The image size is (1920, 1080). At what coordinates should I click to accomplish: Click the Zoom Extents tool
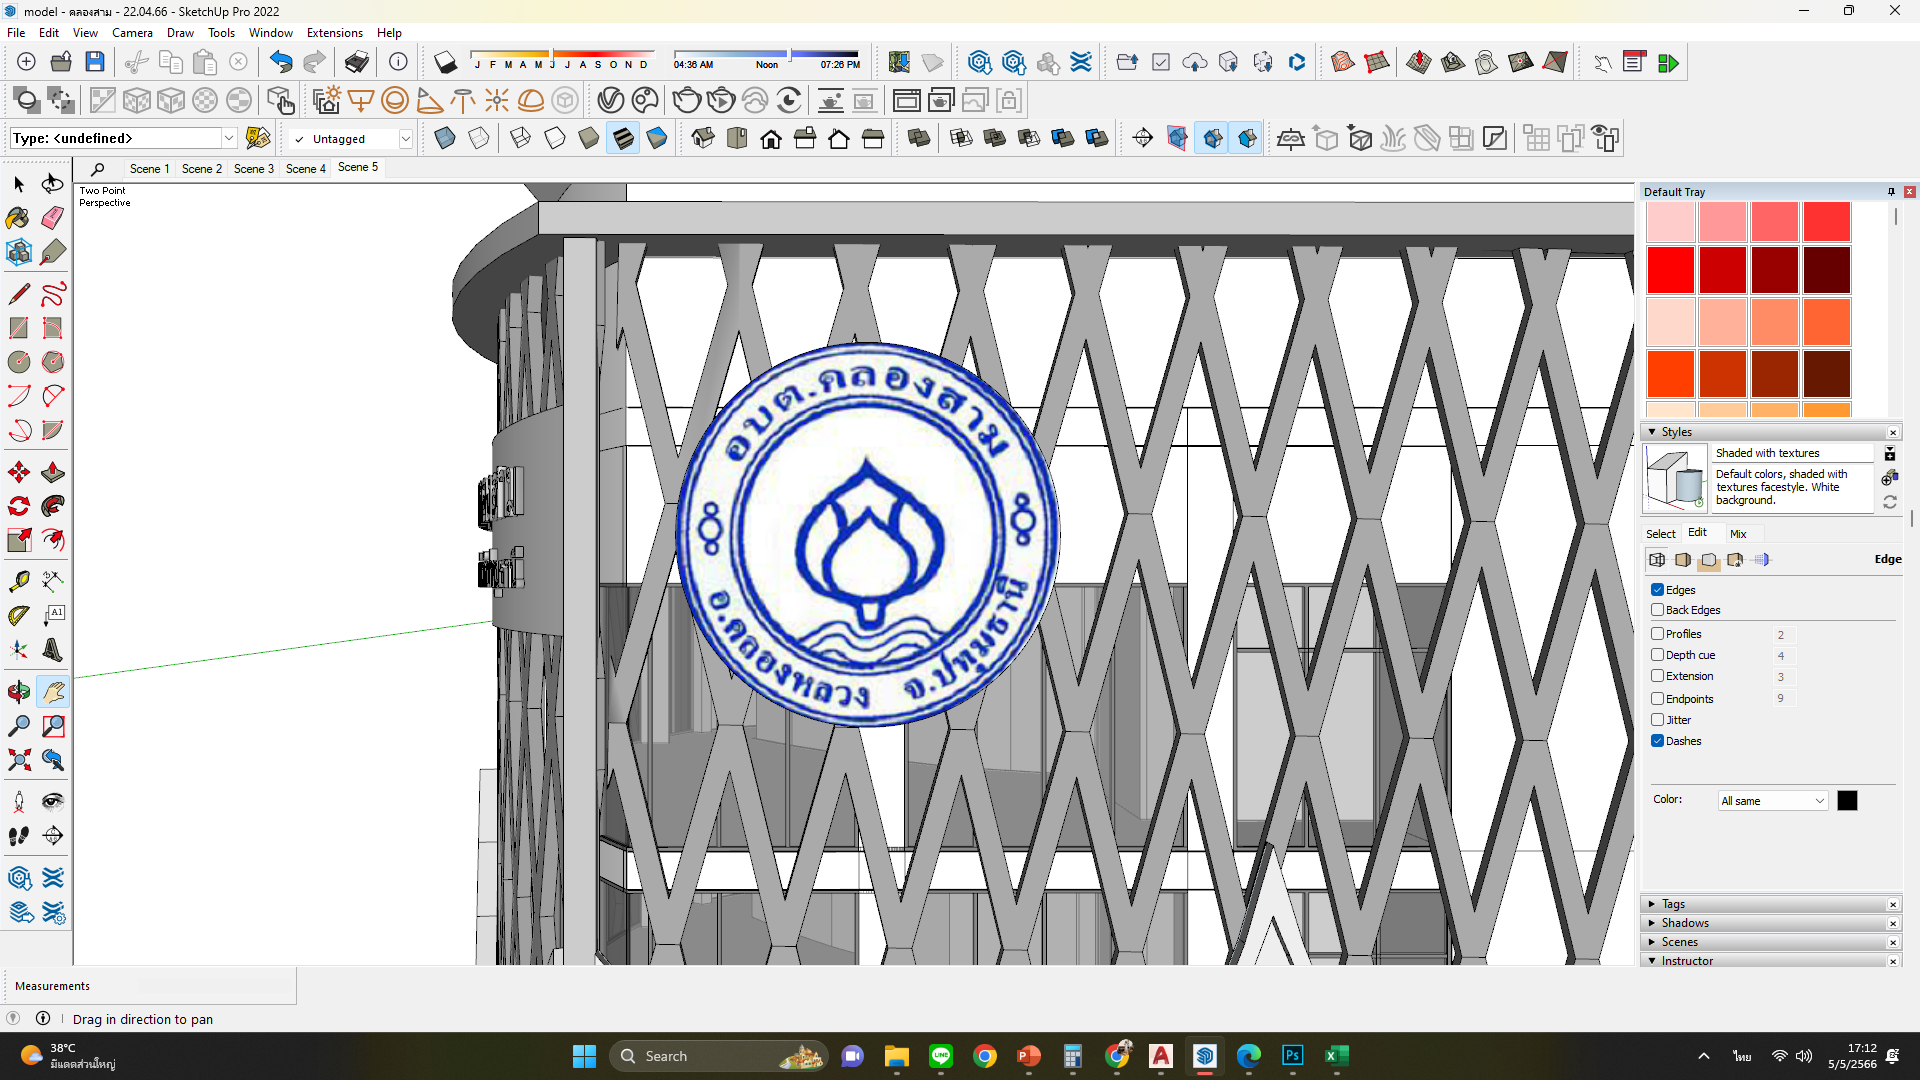tap(18, 760)
